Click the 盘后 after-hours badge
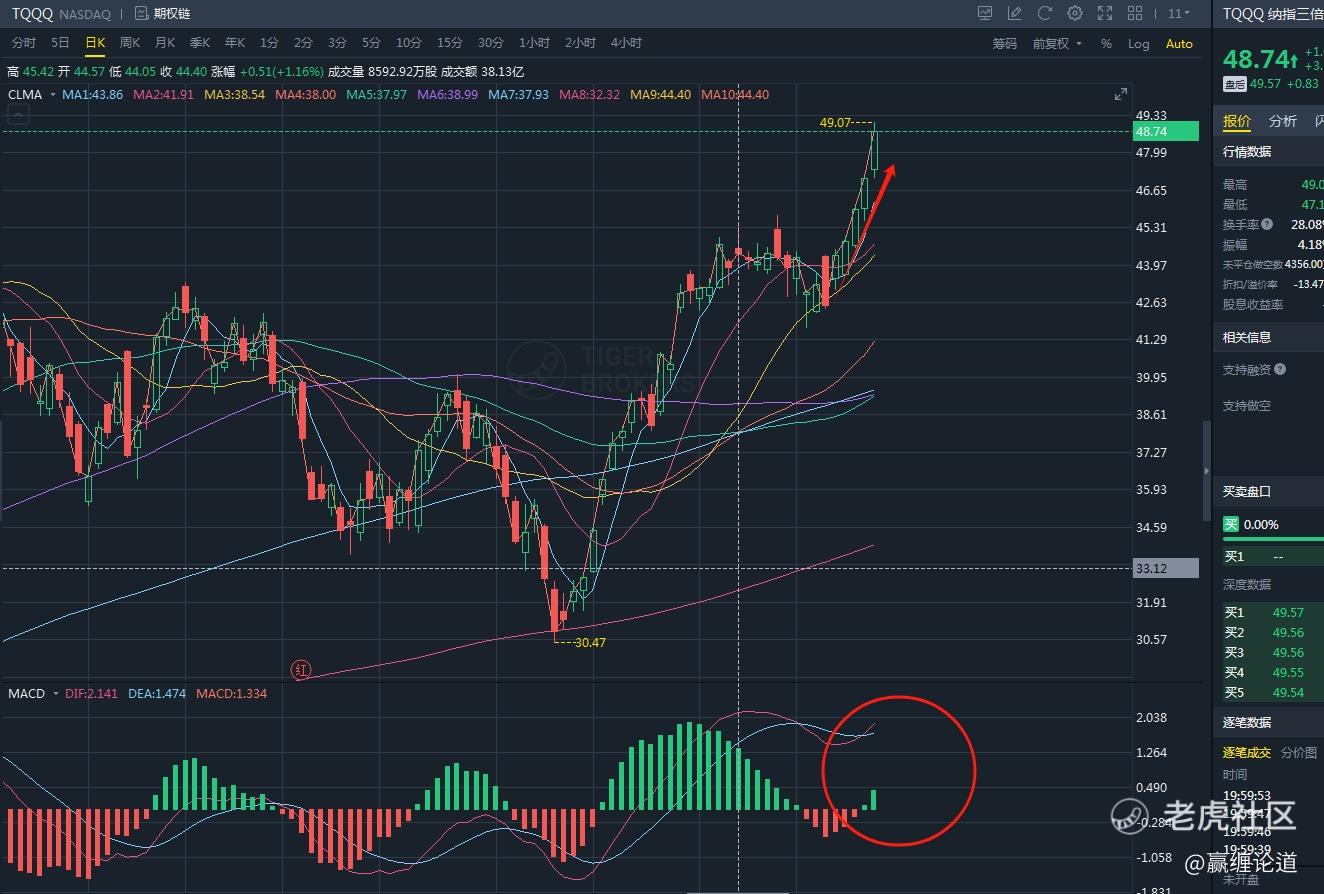This screenshot has height=894, width=1324. pyautogui.click(x=1235, y=84)
